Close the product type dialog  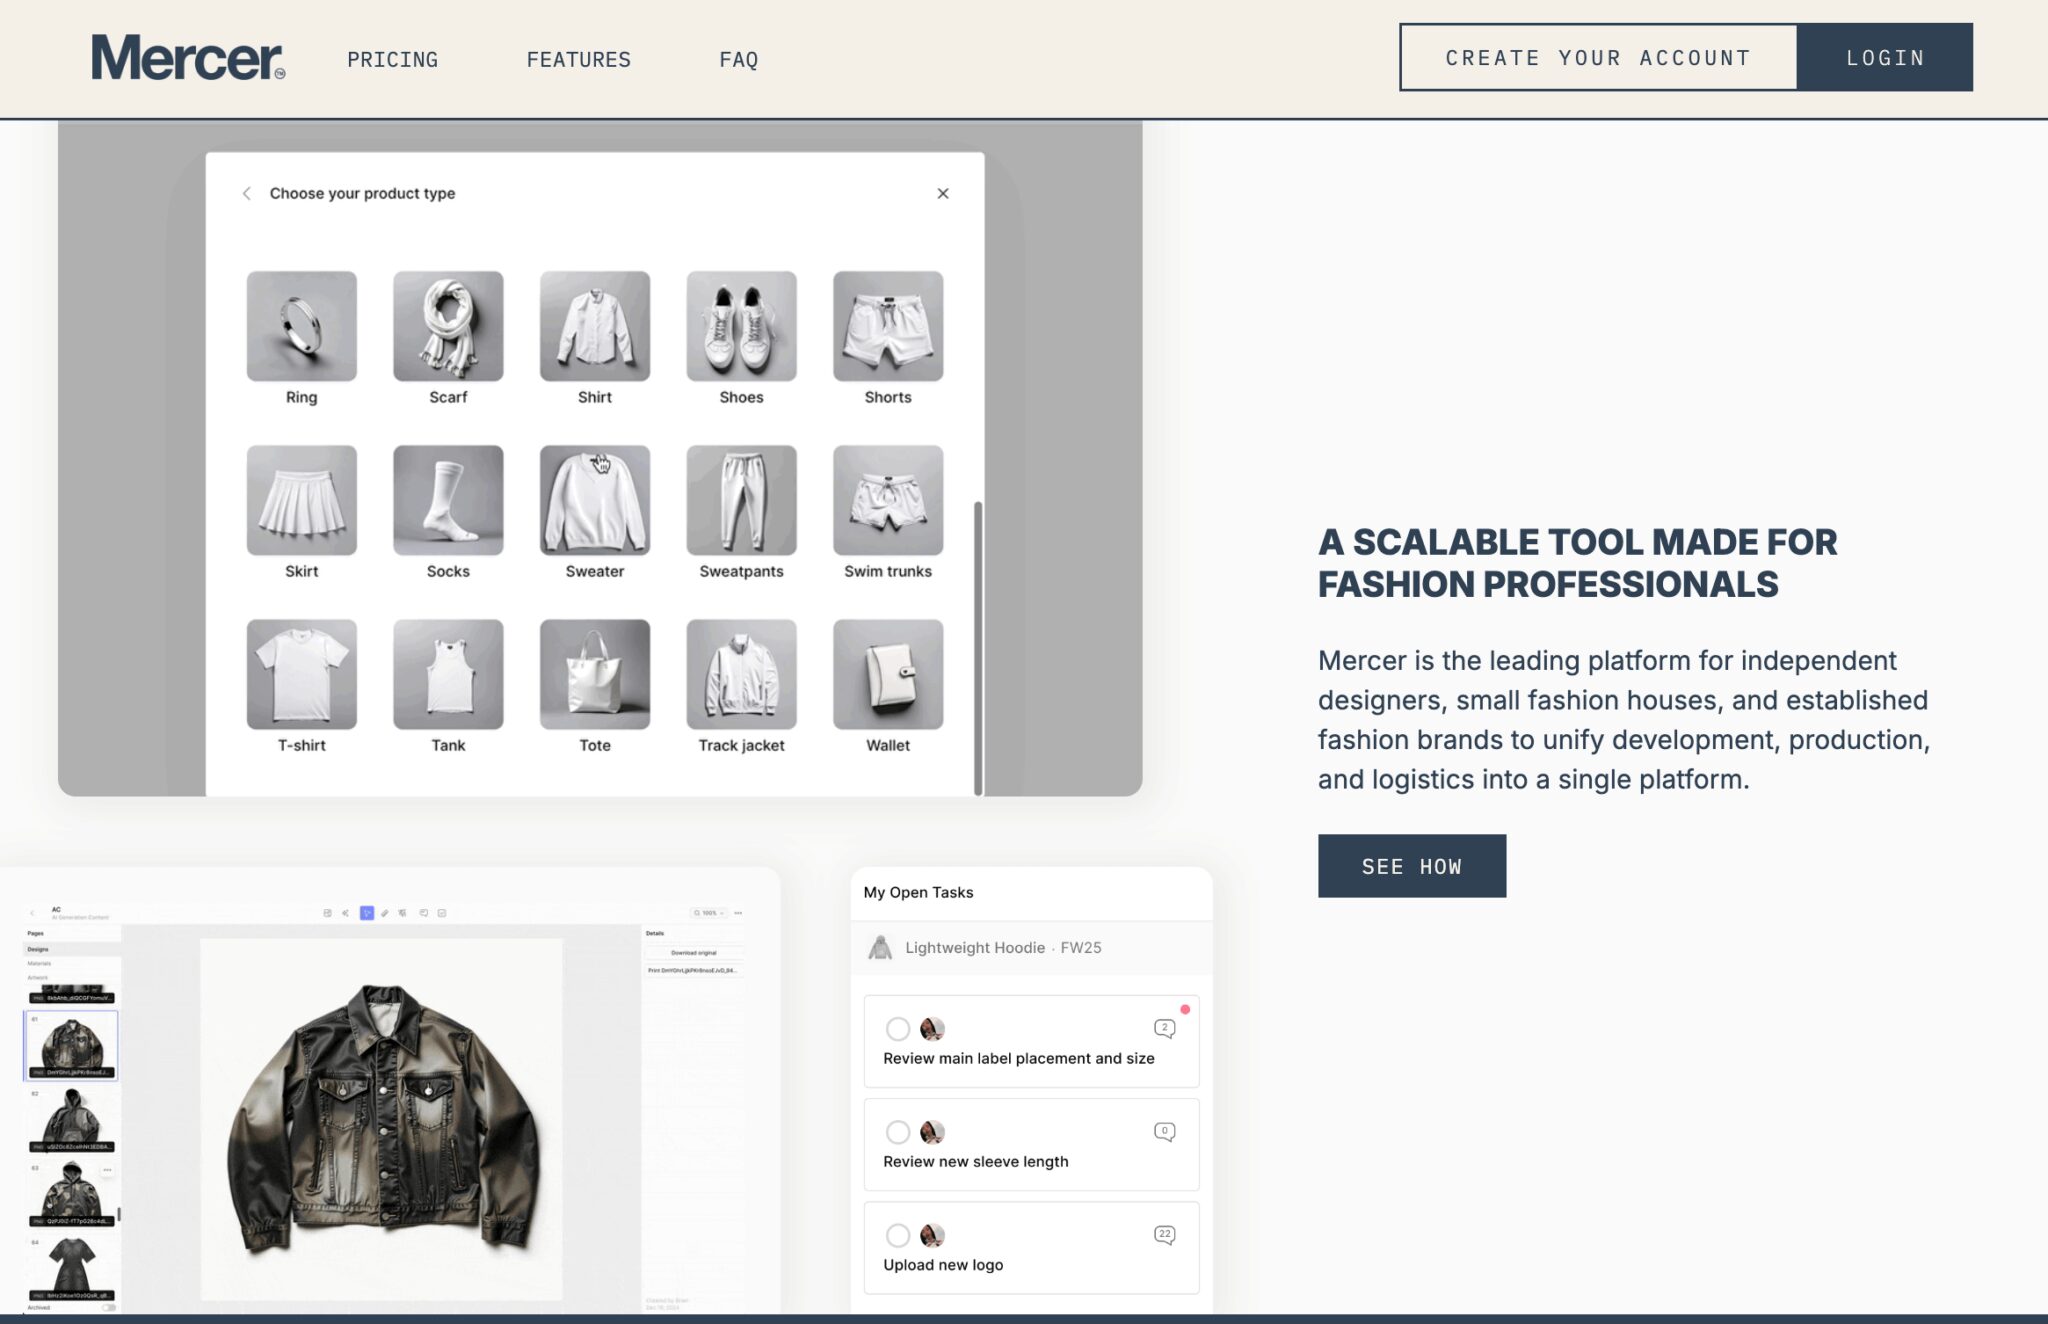(942, 193)
